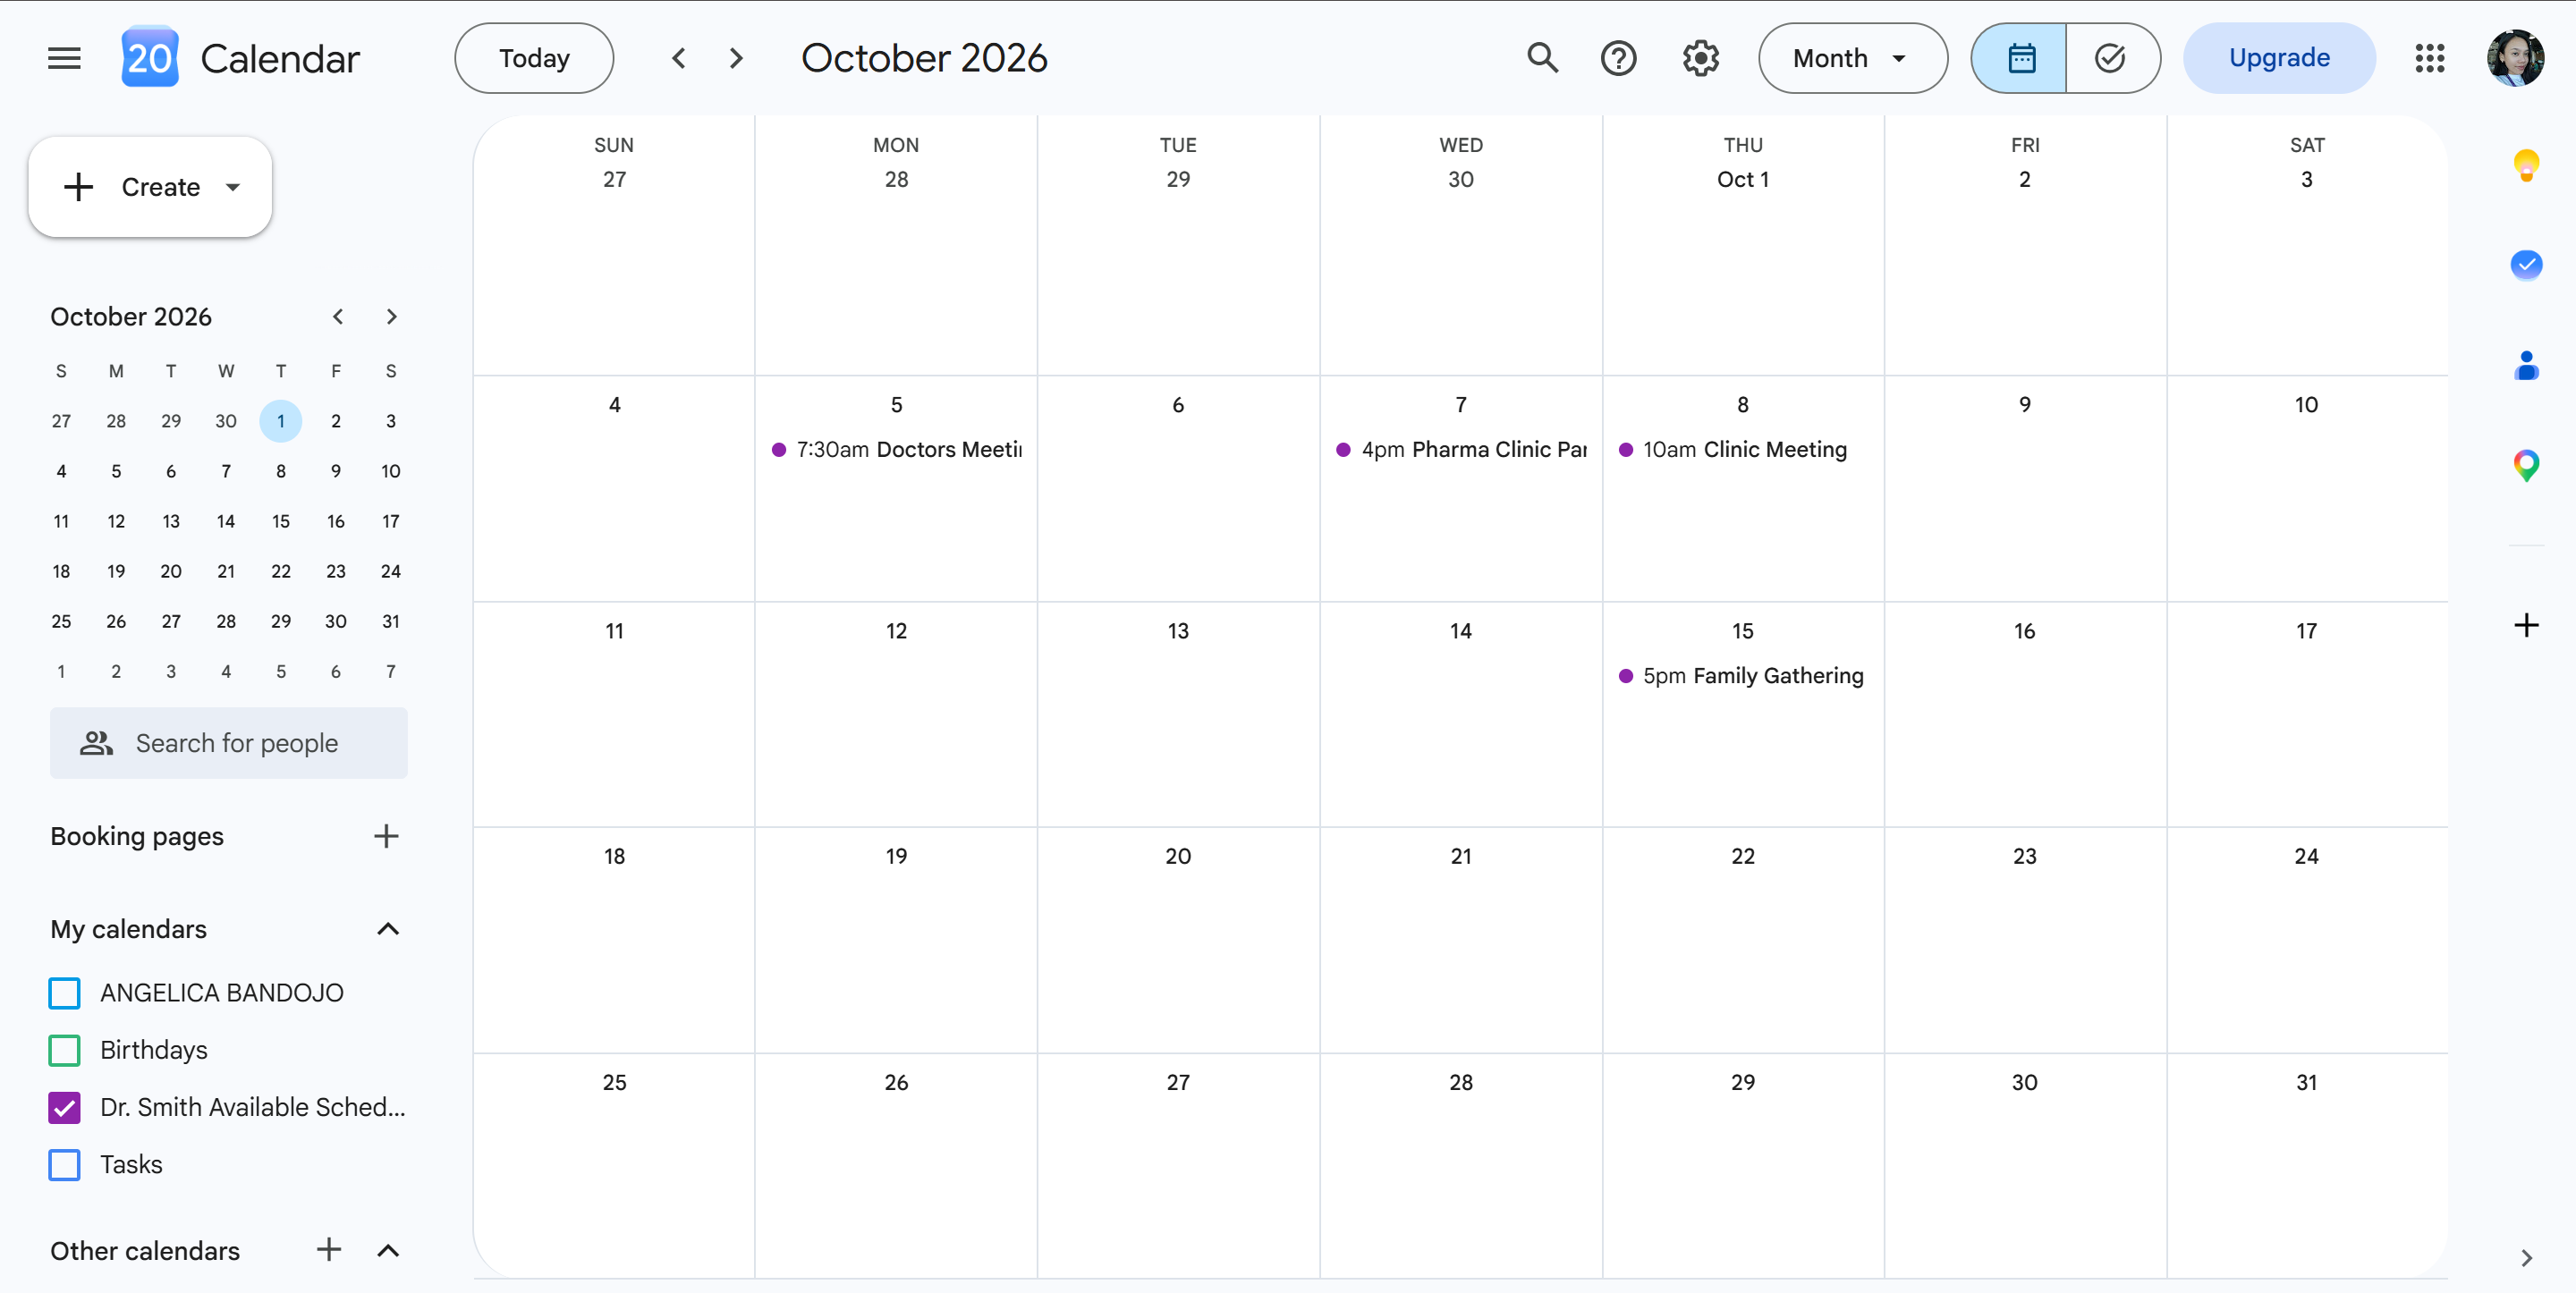This screenshot has width=2576, height=1293.
Task: Click Oct 1 date in main grid
Action: (1743, 179)
